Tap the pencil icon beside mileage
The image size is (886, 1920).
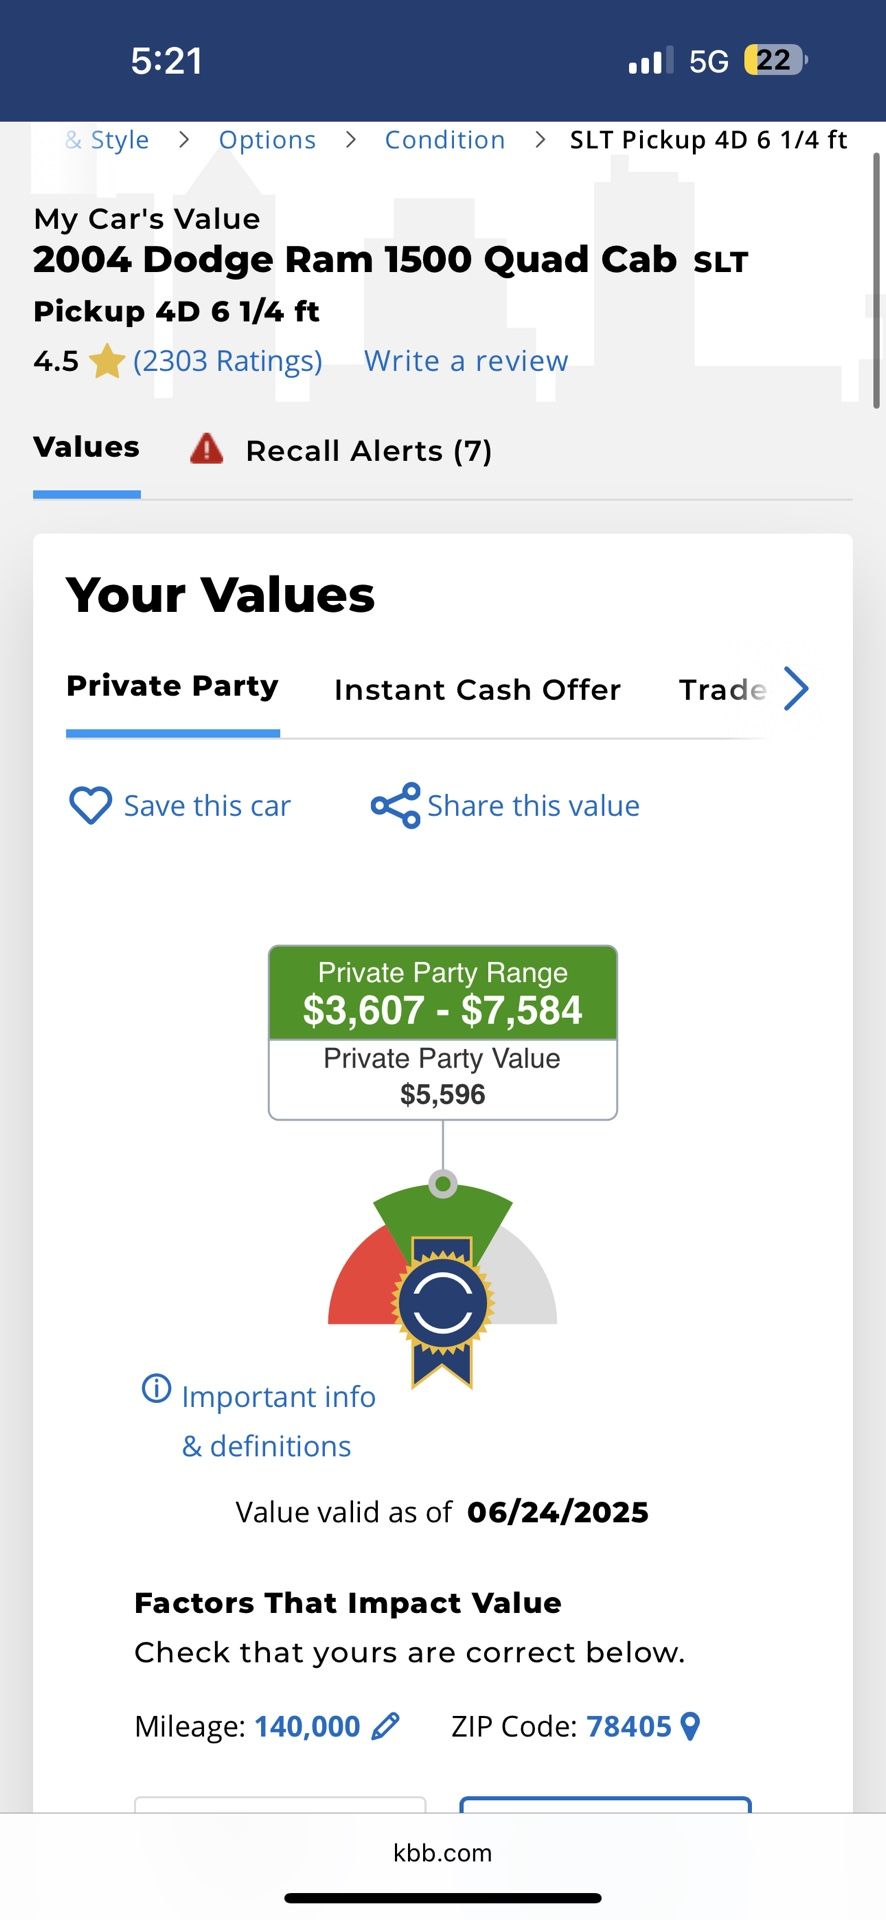(x=385, y=1726)
